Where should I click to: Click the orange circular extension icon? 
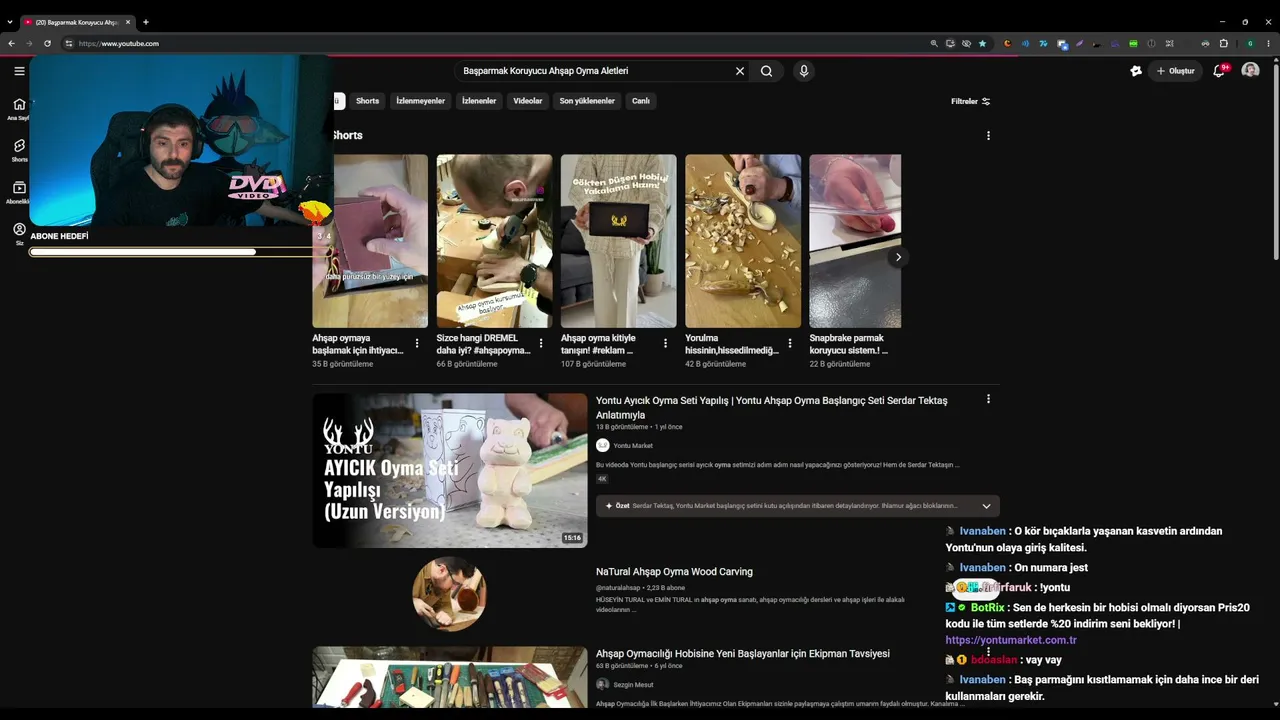pyautogui.click(x=1007, y=44)
